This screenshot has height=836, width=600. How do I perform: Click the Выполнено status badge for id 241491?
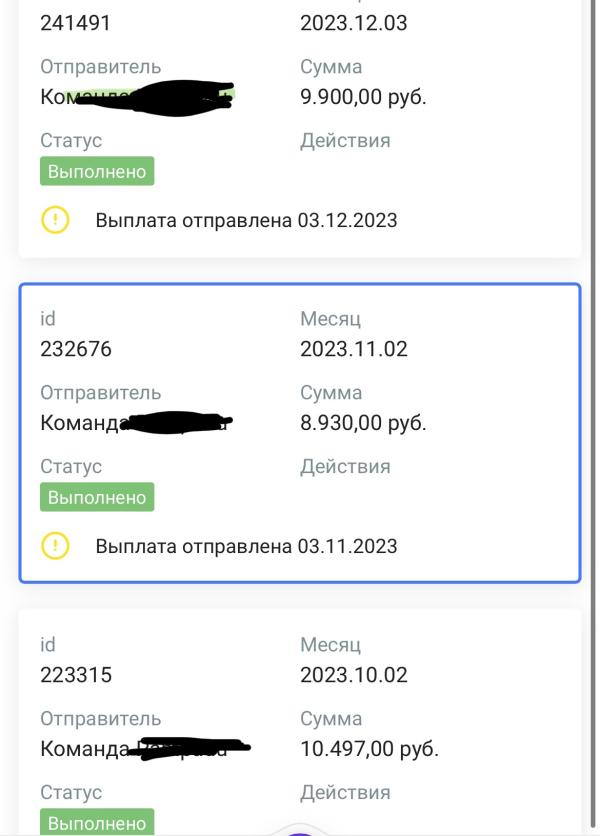[x=97, y=171]
